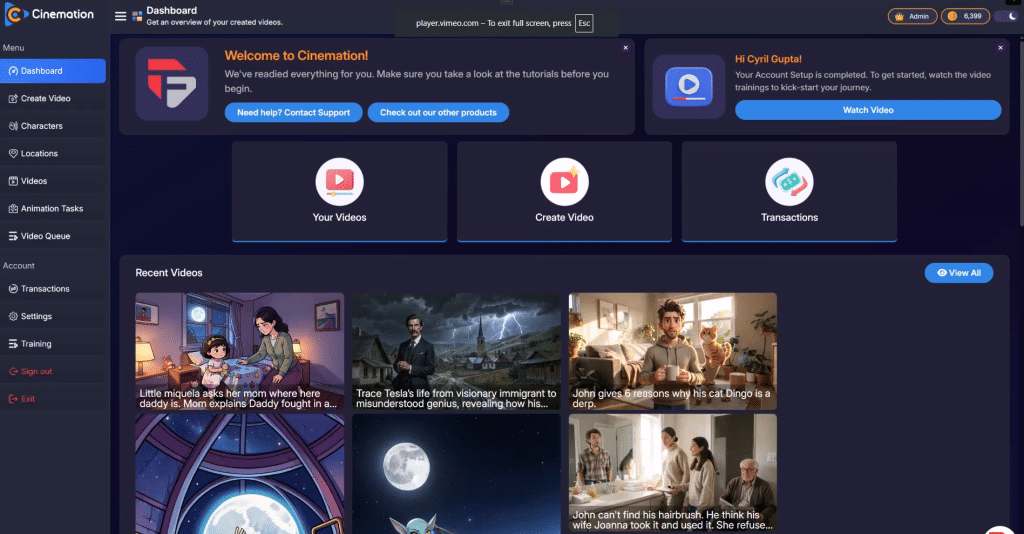This screenshot has width=1024, height=534.
Task: Click the hamburger menu icon
Action: point(121,16)
